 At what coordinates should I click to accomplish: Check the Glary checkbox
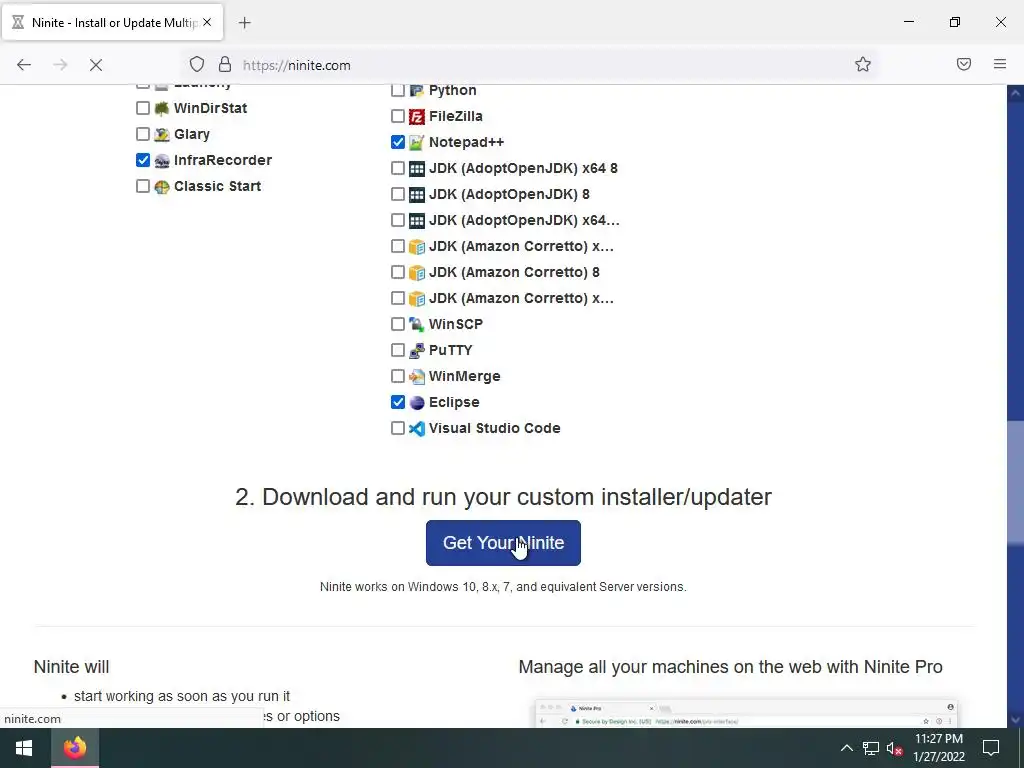point(143,134)
